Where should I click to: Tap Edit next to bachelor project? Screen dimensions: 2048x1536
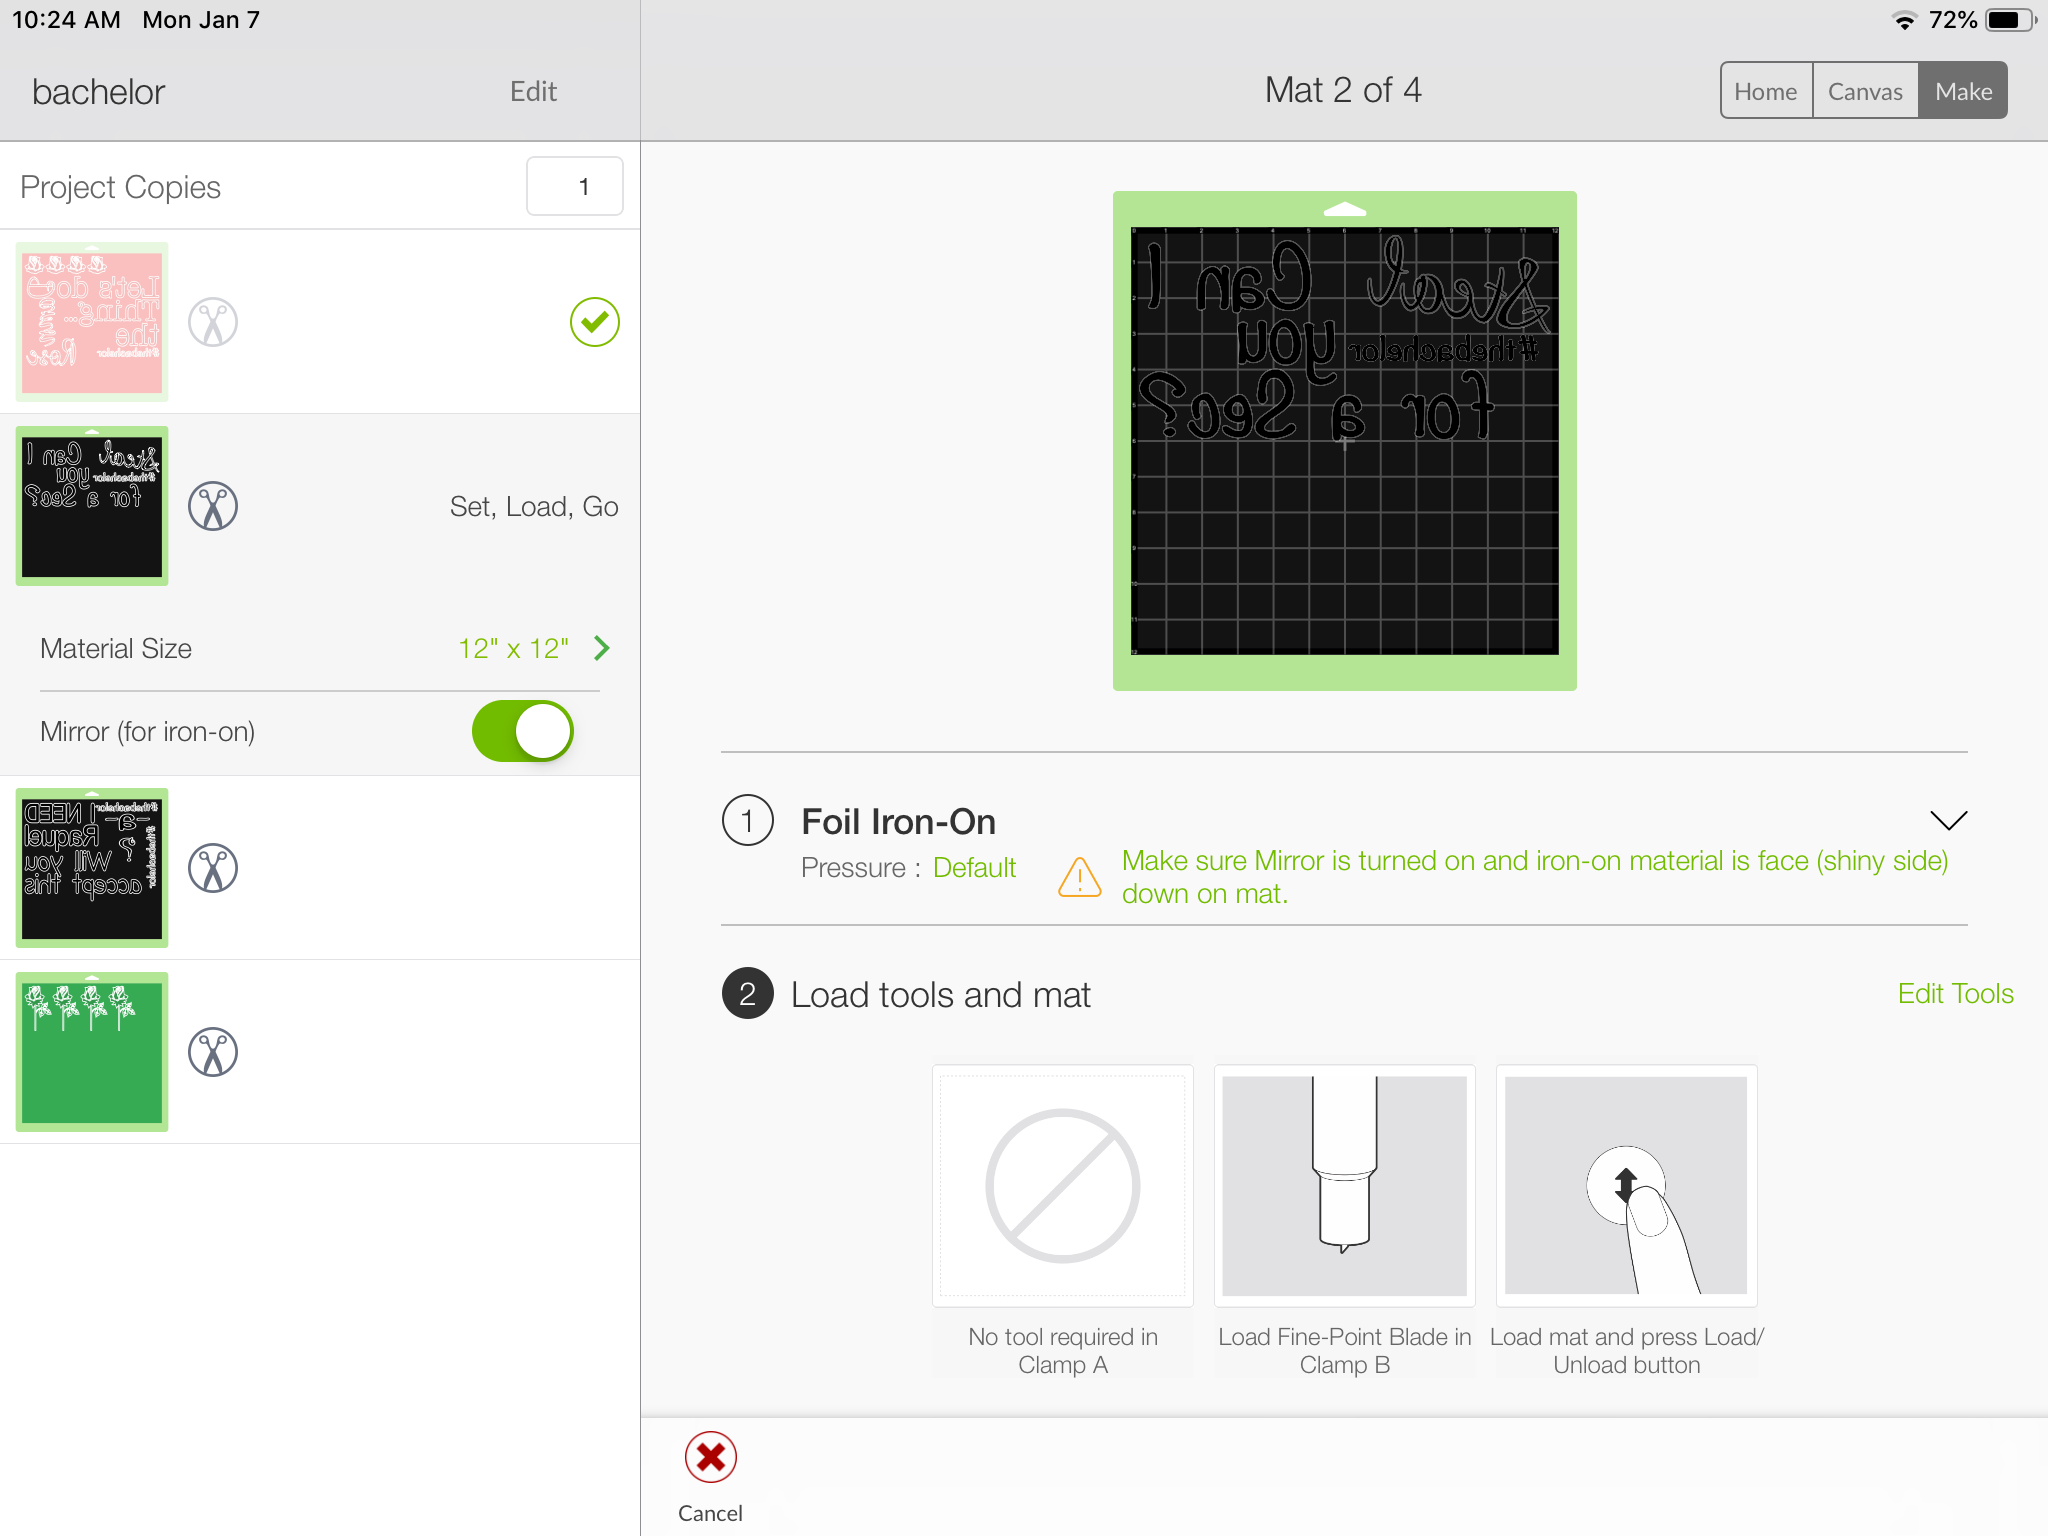[533, 91]
